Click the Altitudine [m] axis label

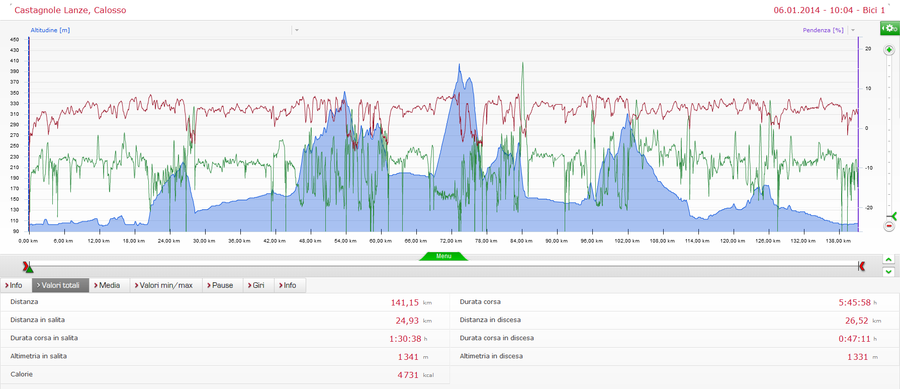50,30
